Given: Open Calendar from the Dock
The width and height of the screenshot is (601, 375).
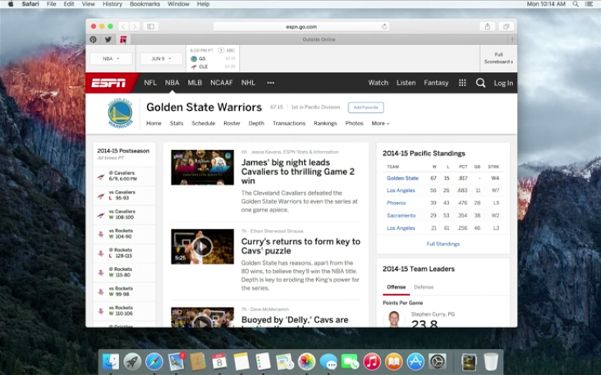Looking at the screenshot, I should point(219,362).
